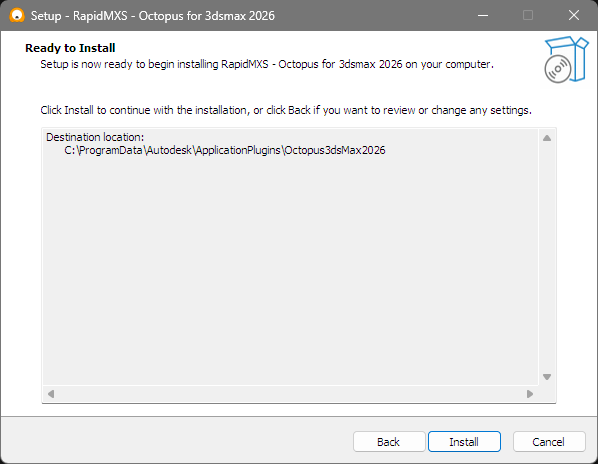
Task: Start installation with the Install button
Action: 464,442
